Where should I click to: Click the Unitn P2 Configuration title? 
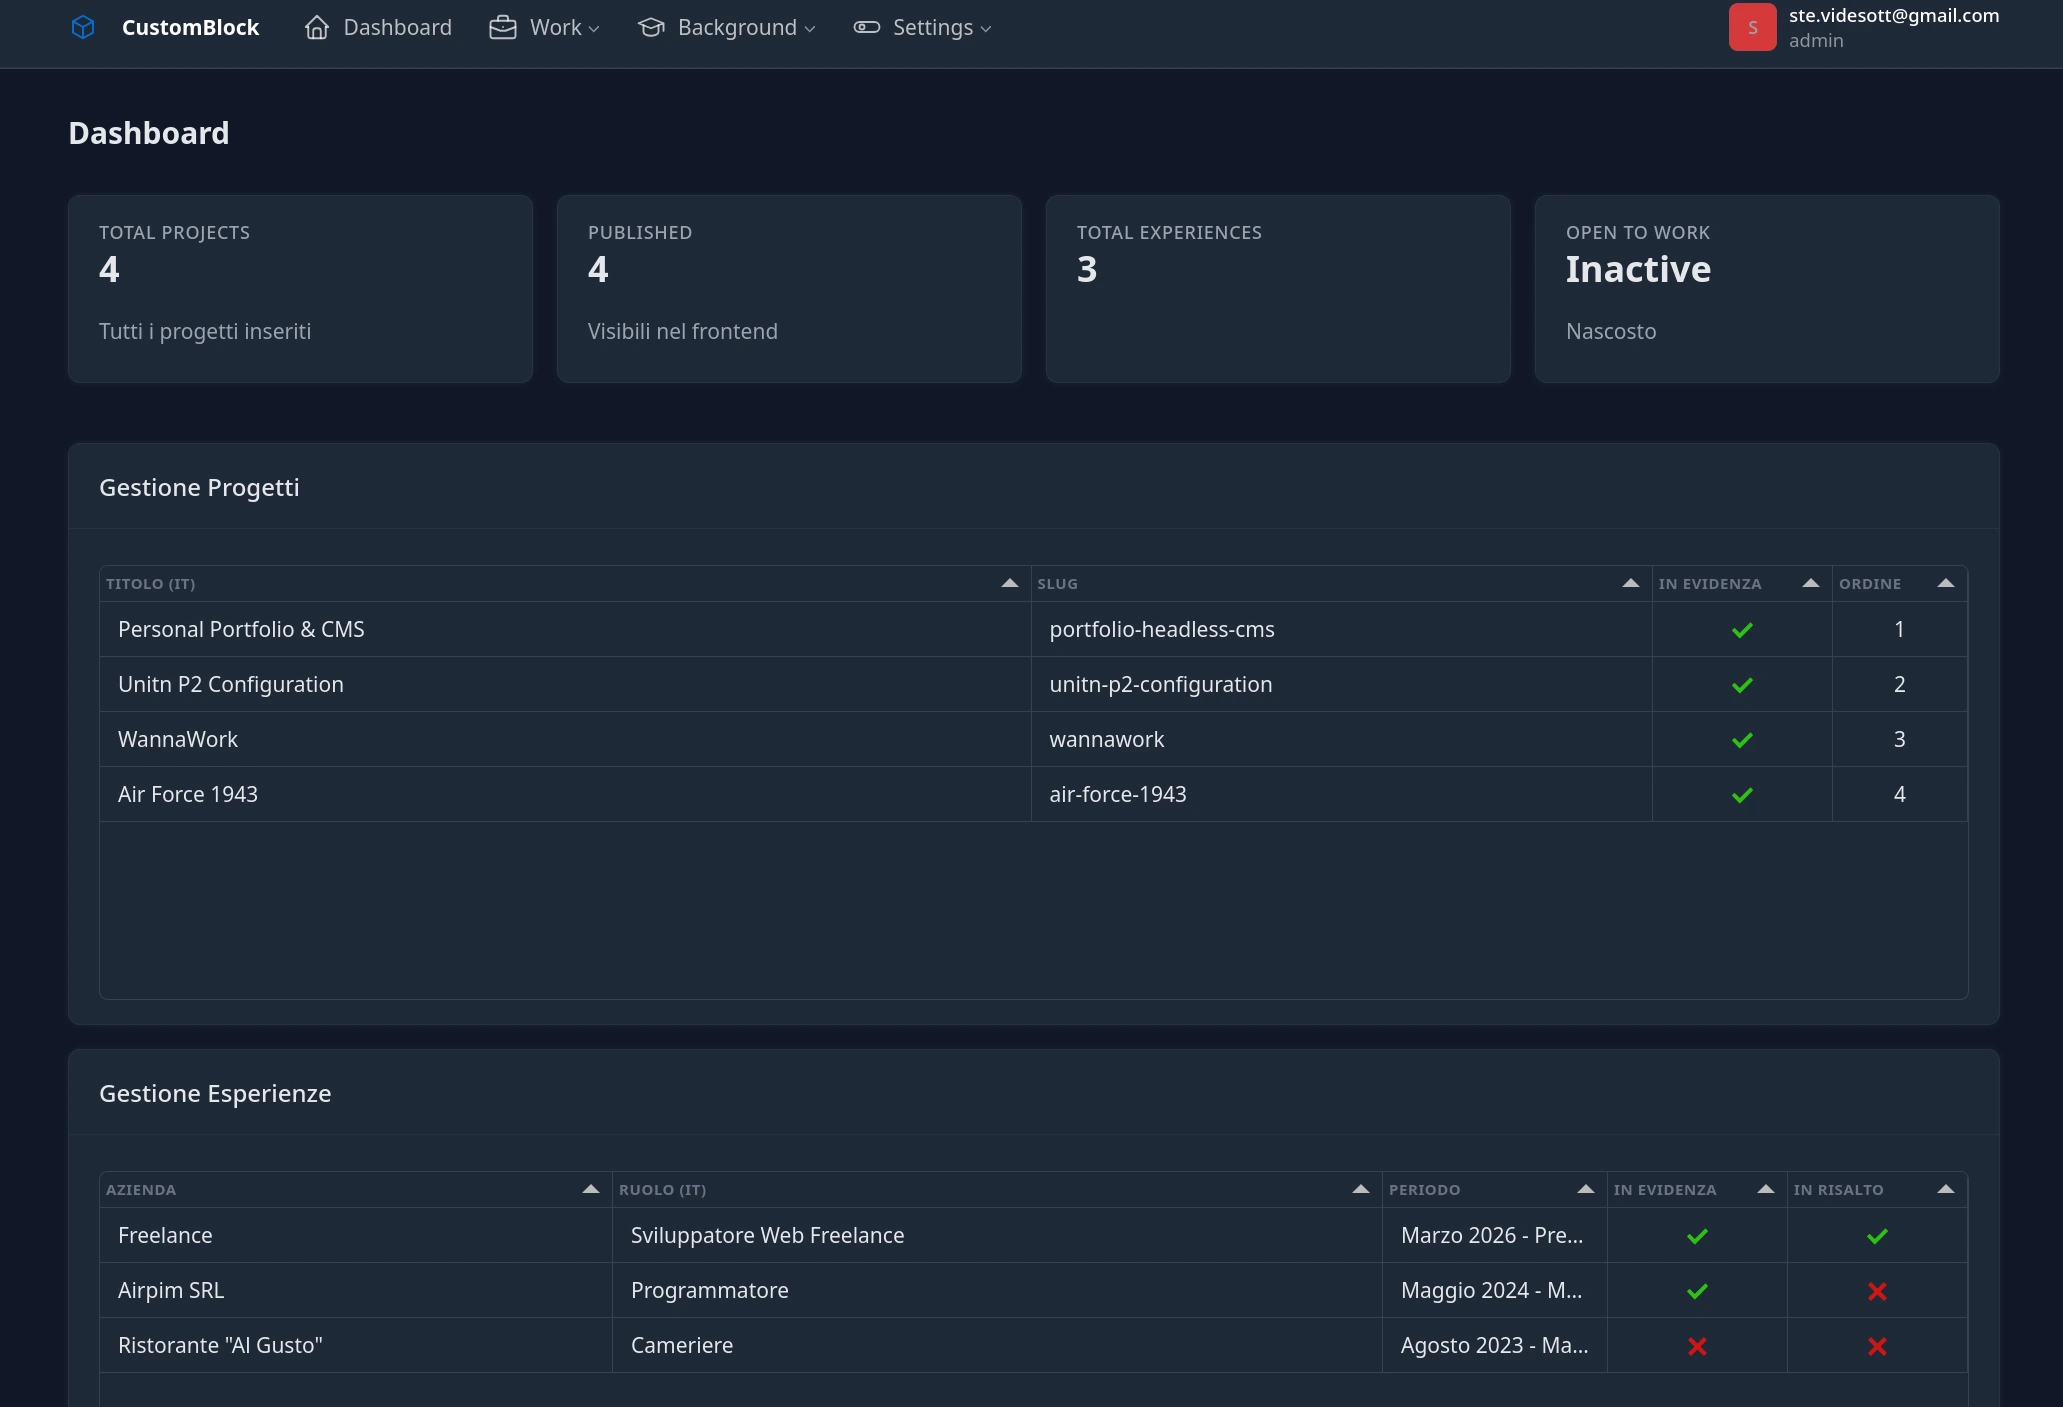tap(231, 684)
